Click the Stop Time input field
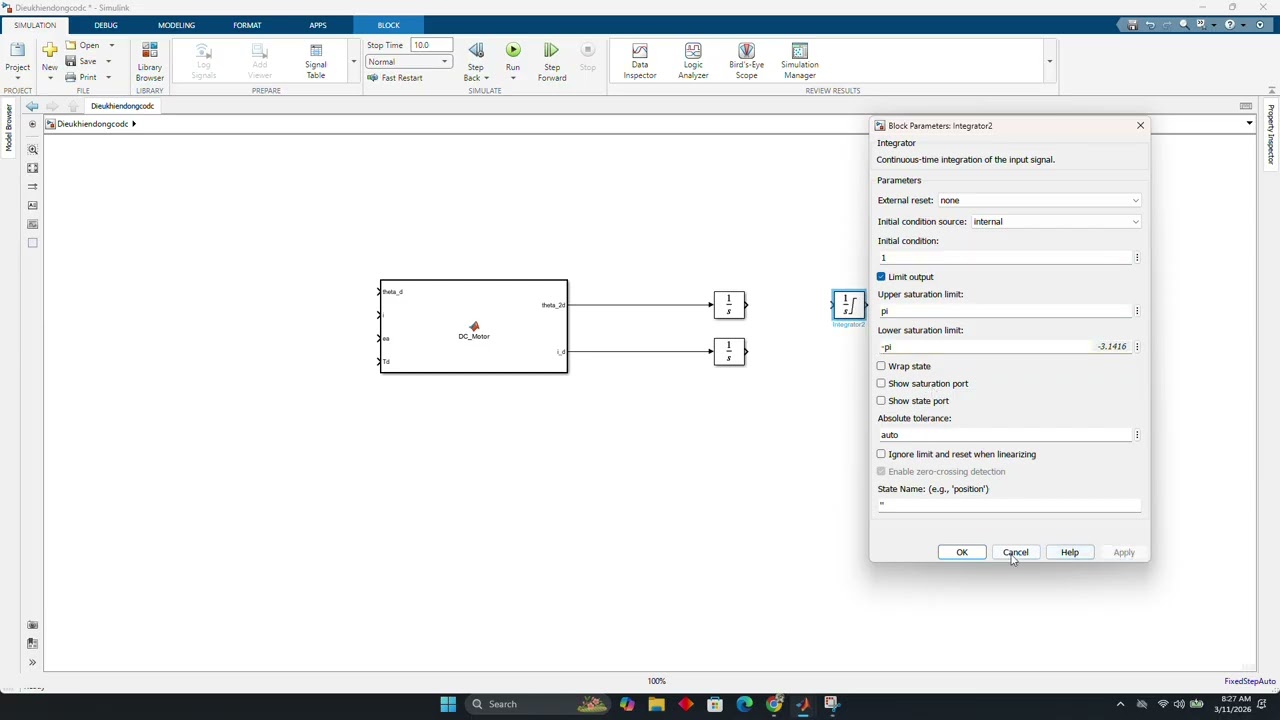 [432, 45]
